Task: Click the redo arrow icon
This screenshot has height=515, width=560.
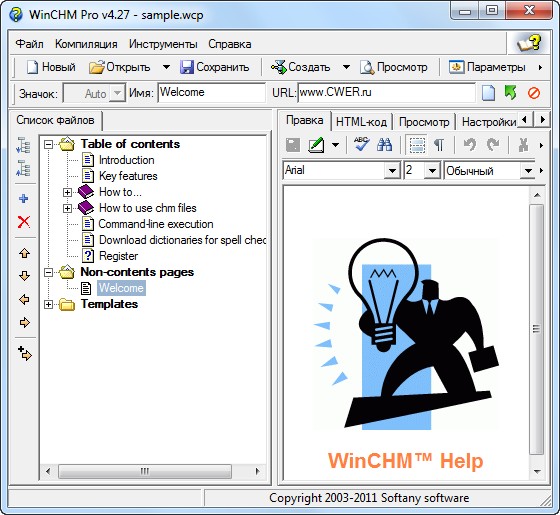Action: pyautogui.click(x=493, y=145)
